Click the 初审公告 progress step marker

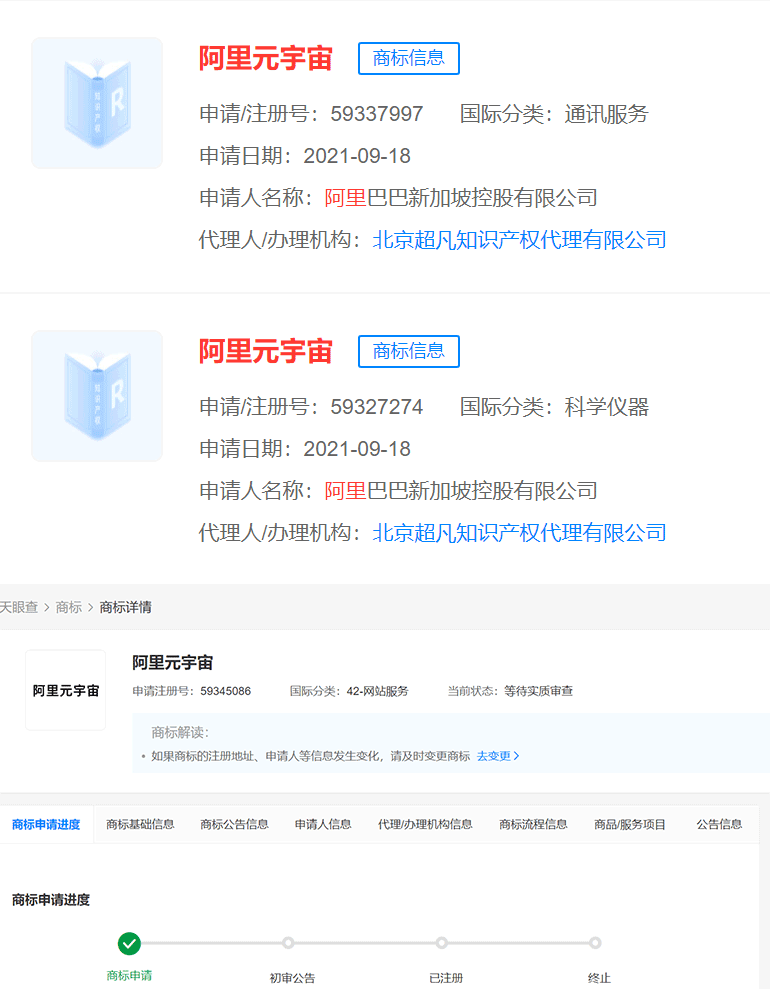tap(288, 943)
